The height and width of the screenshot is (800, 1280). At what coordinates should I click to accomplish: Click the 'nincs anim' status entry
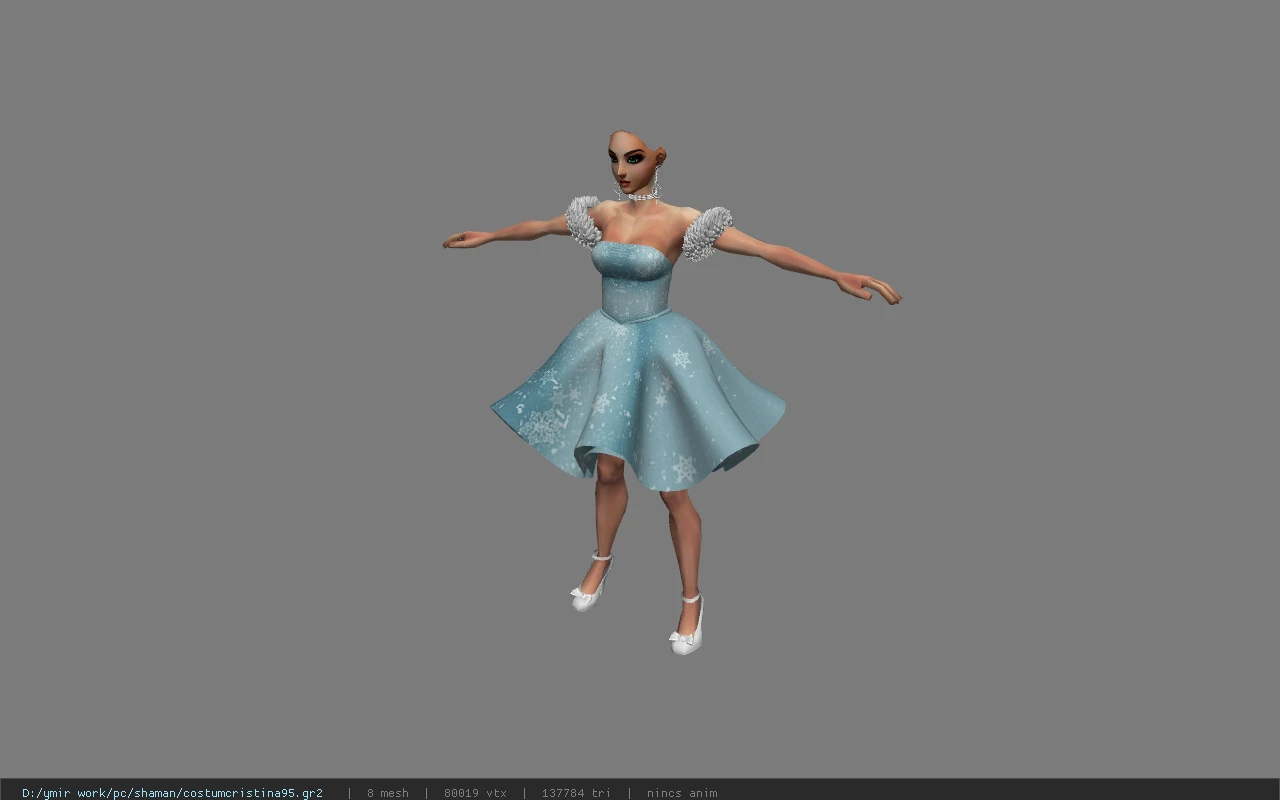682,793
